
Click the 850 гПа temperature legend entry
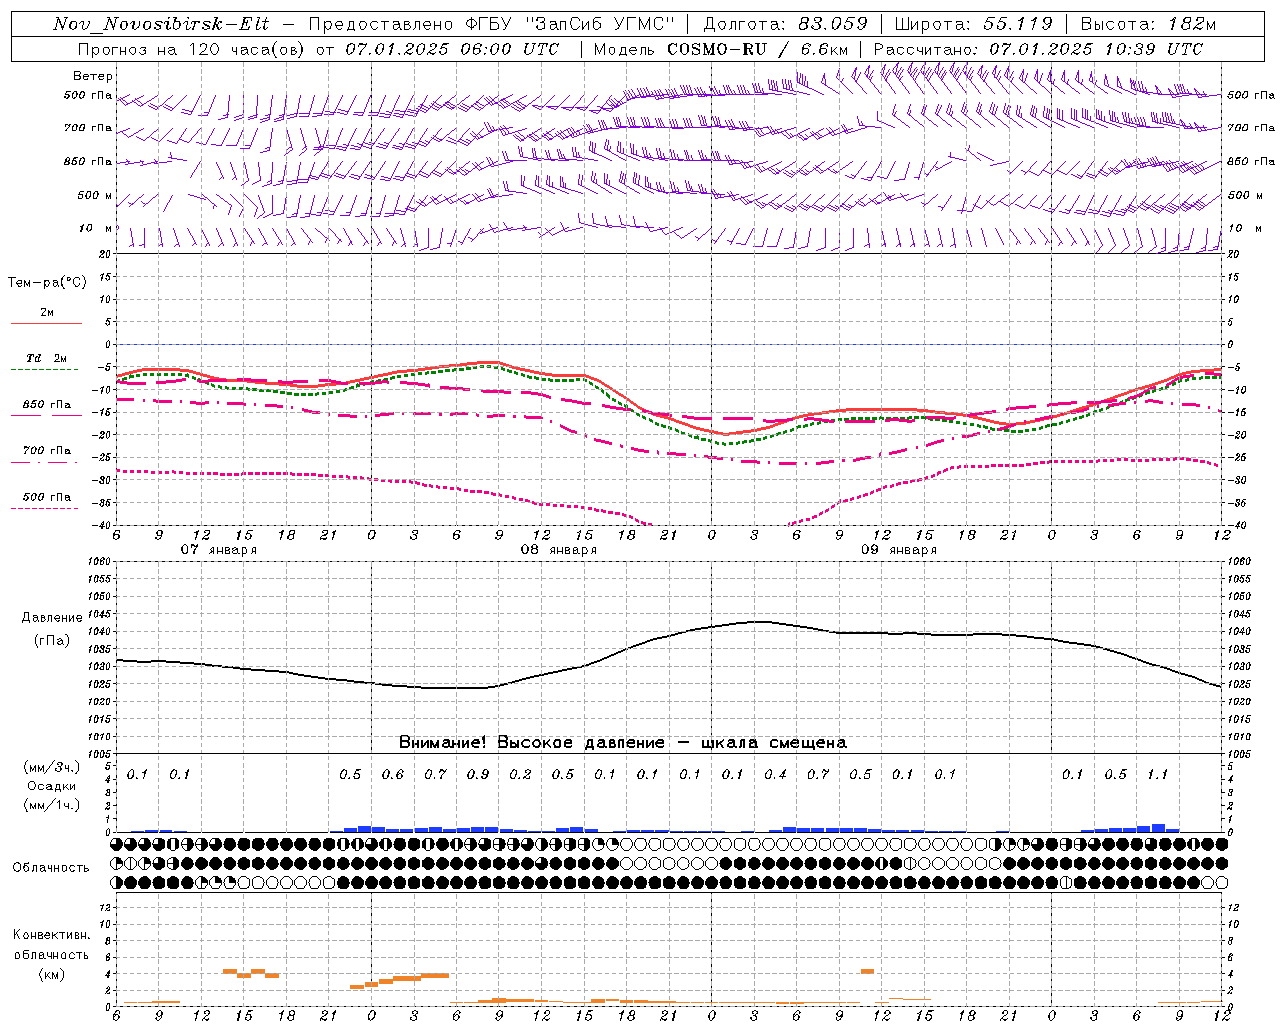click(x=47, y=404)
